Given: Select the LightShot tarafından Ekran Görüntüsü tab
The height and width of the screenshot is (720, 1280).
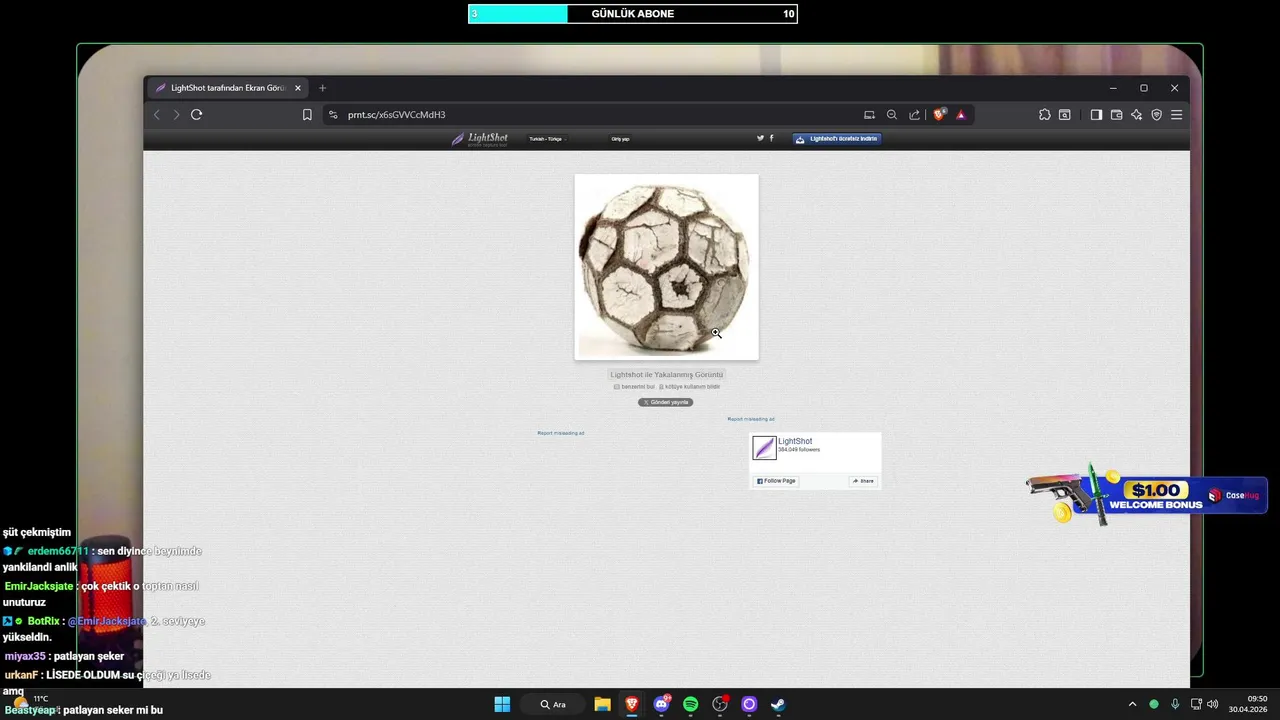Looking at the screenshot, I should pos(227,88).
